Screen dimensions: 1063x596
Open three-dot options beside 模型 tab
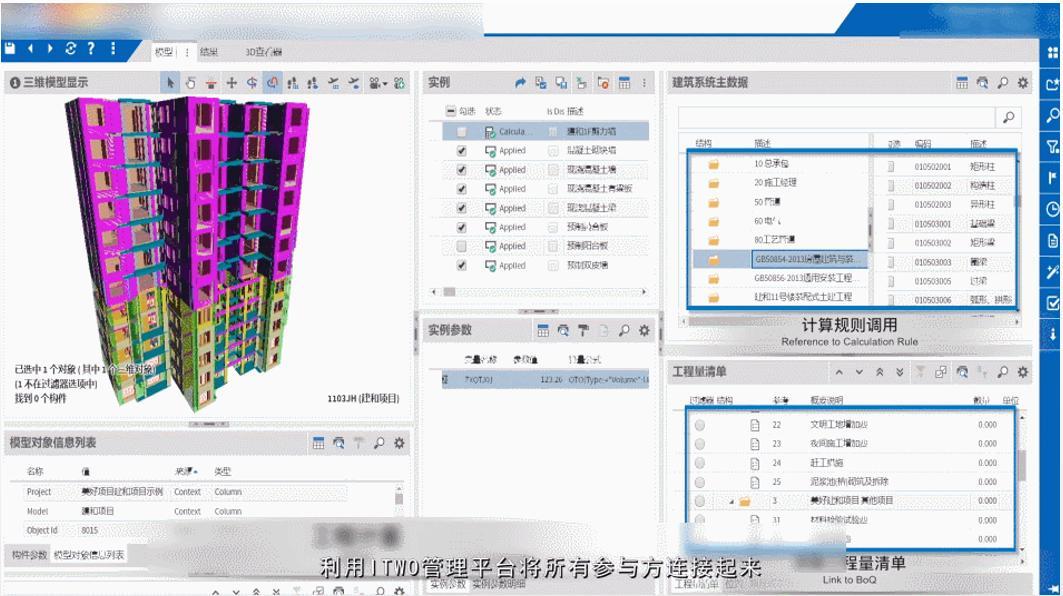click(x=187, y=52)
